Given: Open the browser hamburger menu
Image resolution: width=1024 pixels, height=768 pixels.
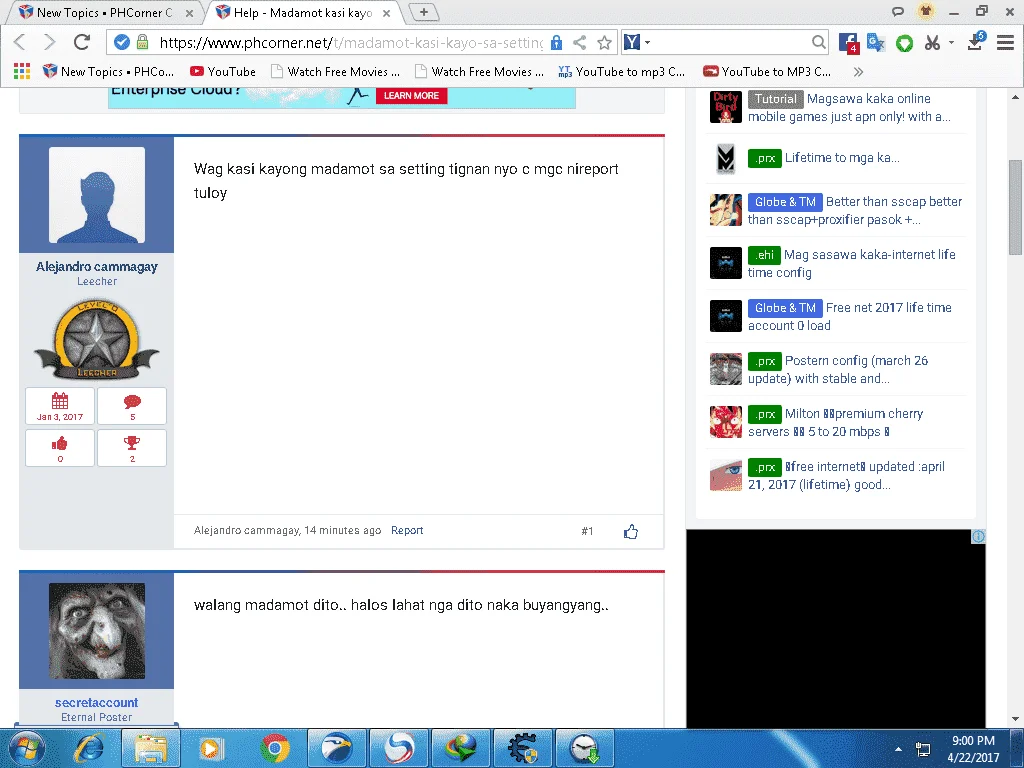Looking at the screenshot, I should pos(1005,42).
